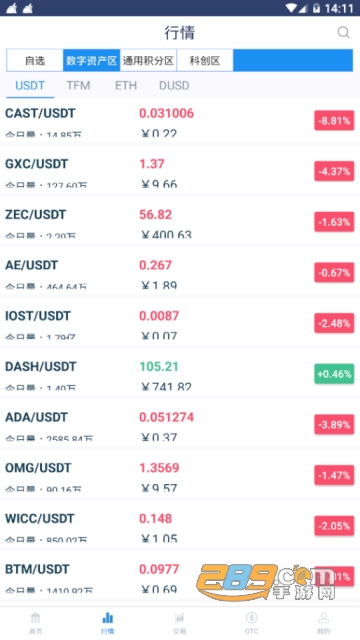Switch to the 通用积分区 tab
This screenshot has height=640, width=360.
coord(148,61)
